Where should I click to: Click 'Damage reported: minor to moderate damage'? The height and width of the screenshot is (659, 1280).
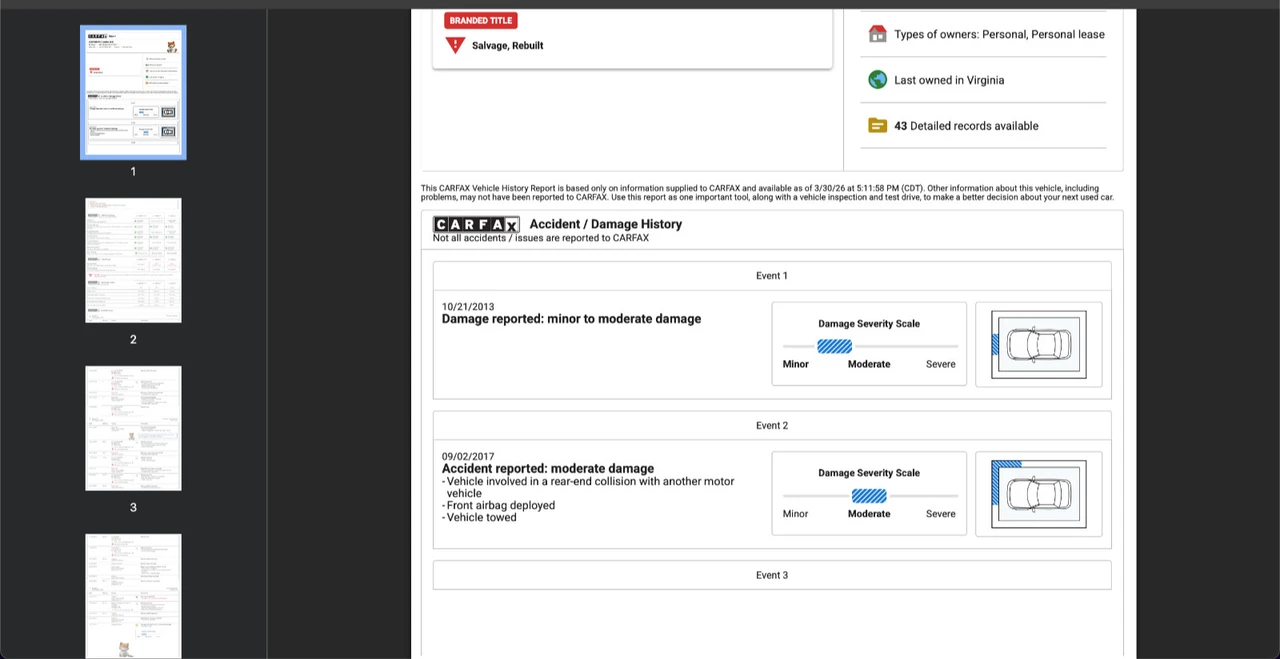tap(571, 319)
